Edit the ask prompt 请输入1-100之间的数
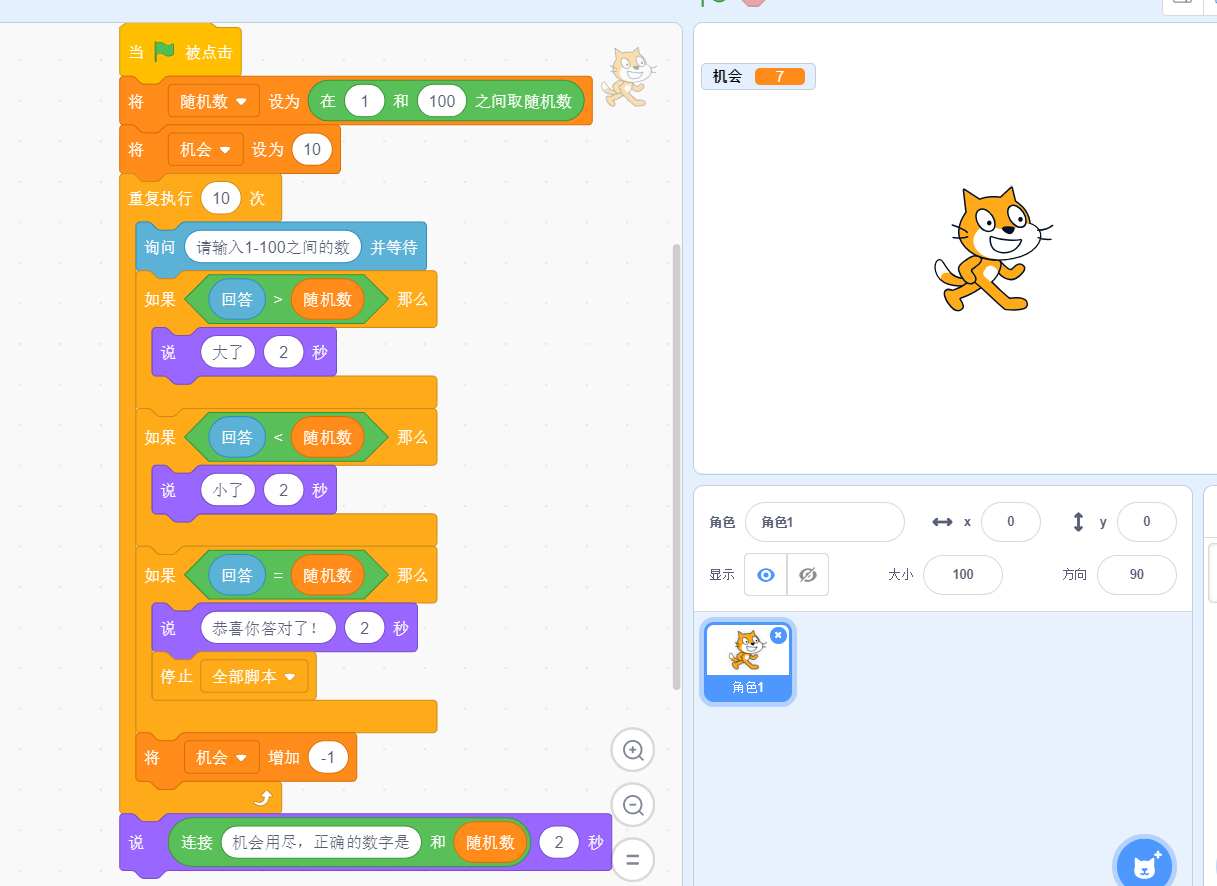The height and width of the screenshot is (886, 1217). click(273, 247)
